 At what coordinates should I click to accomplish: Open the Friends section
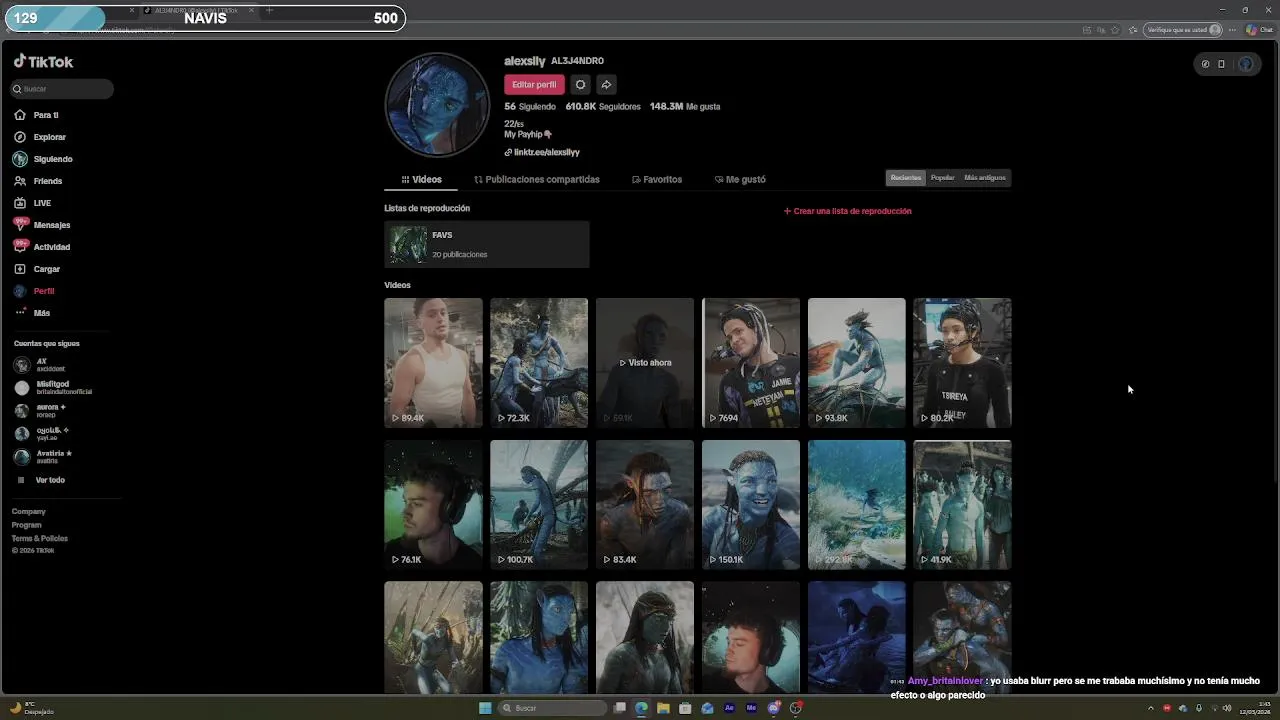[x=47, y=181]
